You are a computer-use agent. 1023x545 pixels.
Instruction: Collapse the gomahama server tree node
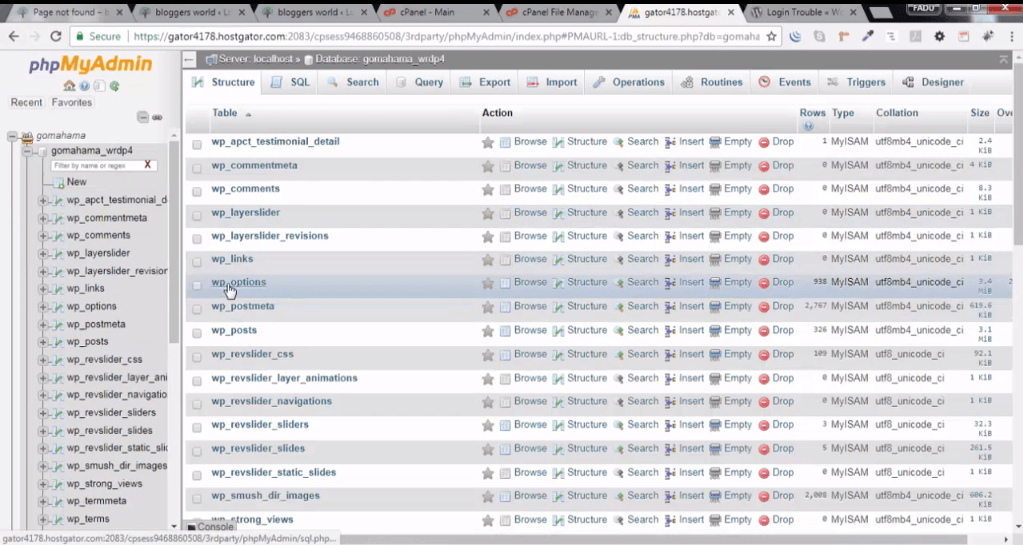12,136
